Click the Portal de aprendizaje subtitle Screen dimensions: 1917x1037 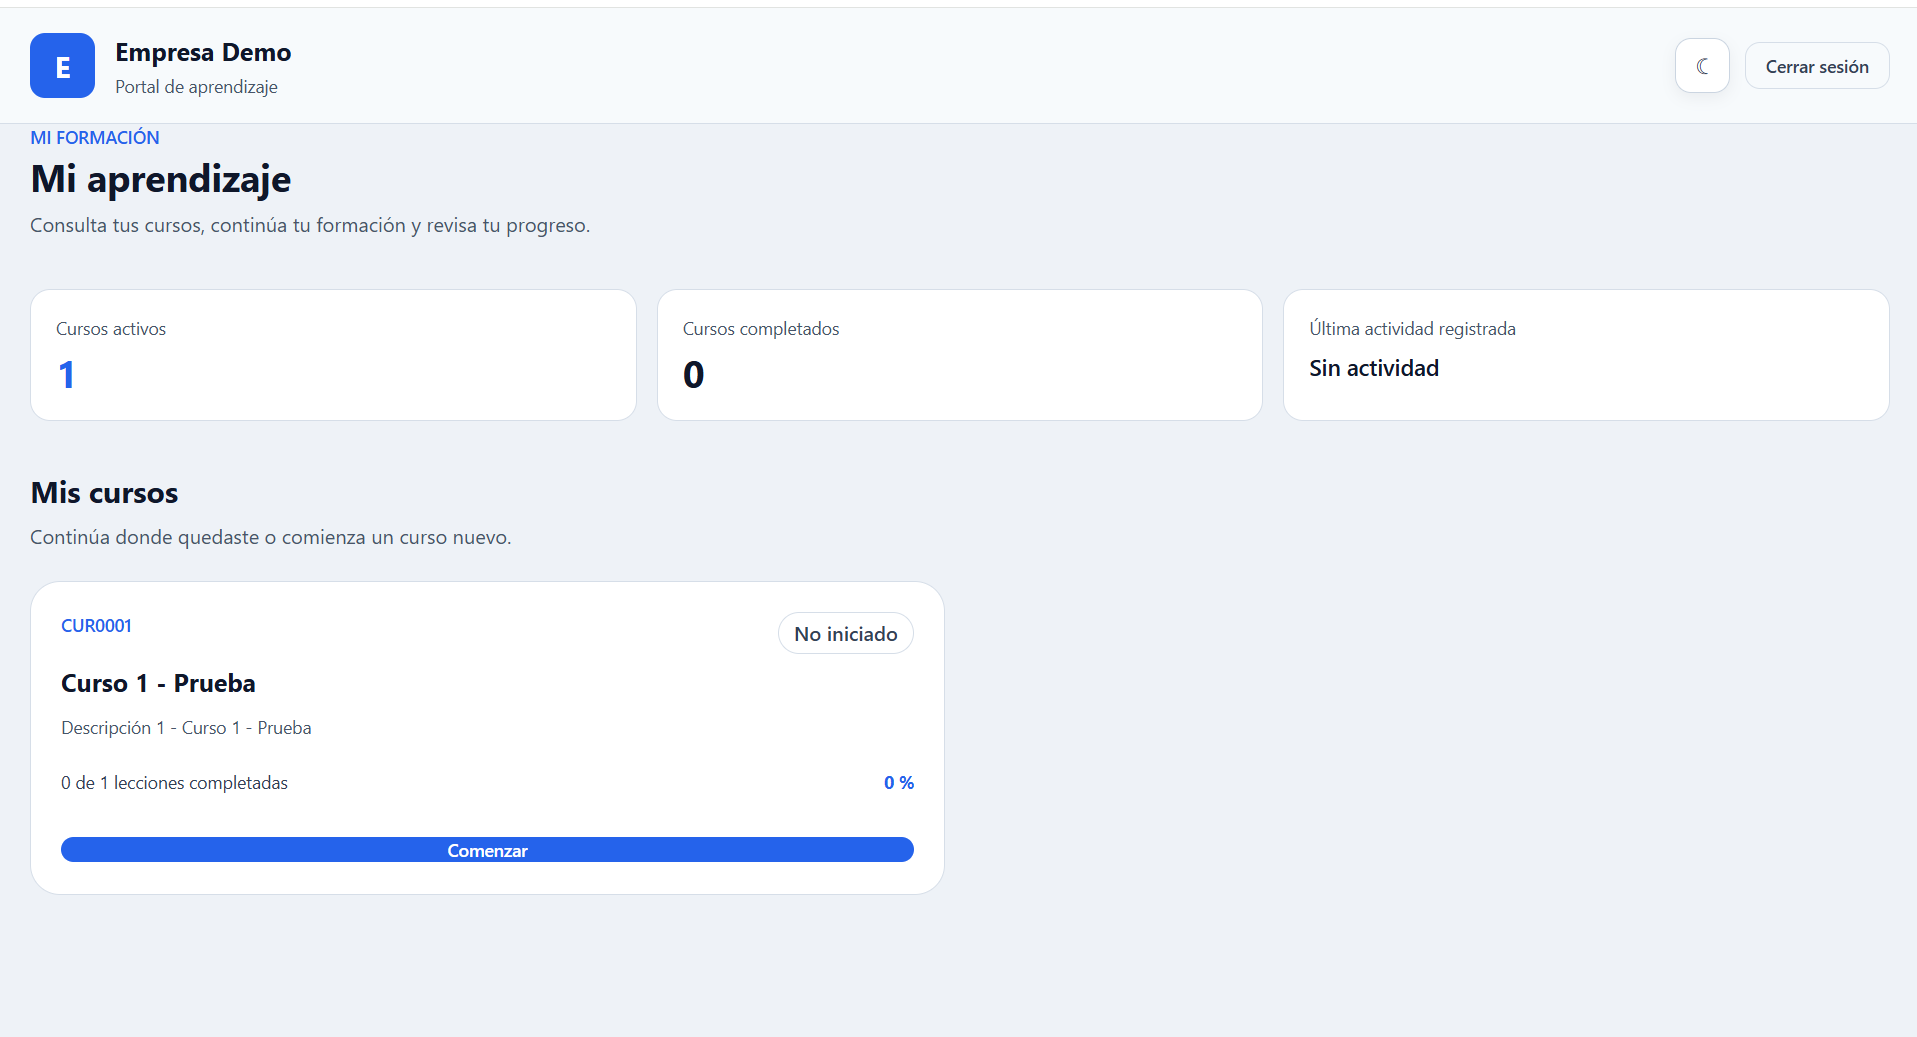[x=196, y=87]
